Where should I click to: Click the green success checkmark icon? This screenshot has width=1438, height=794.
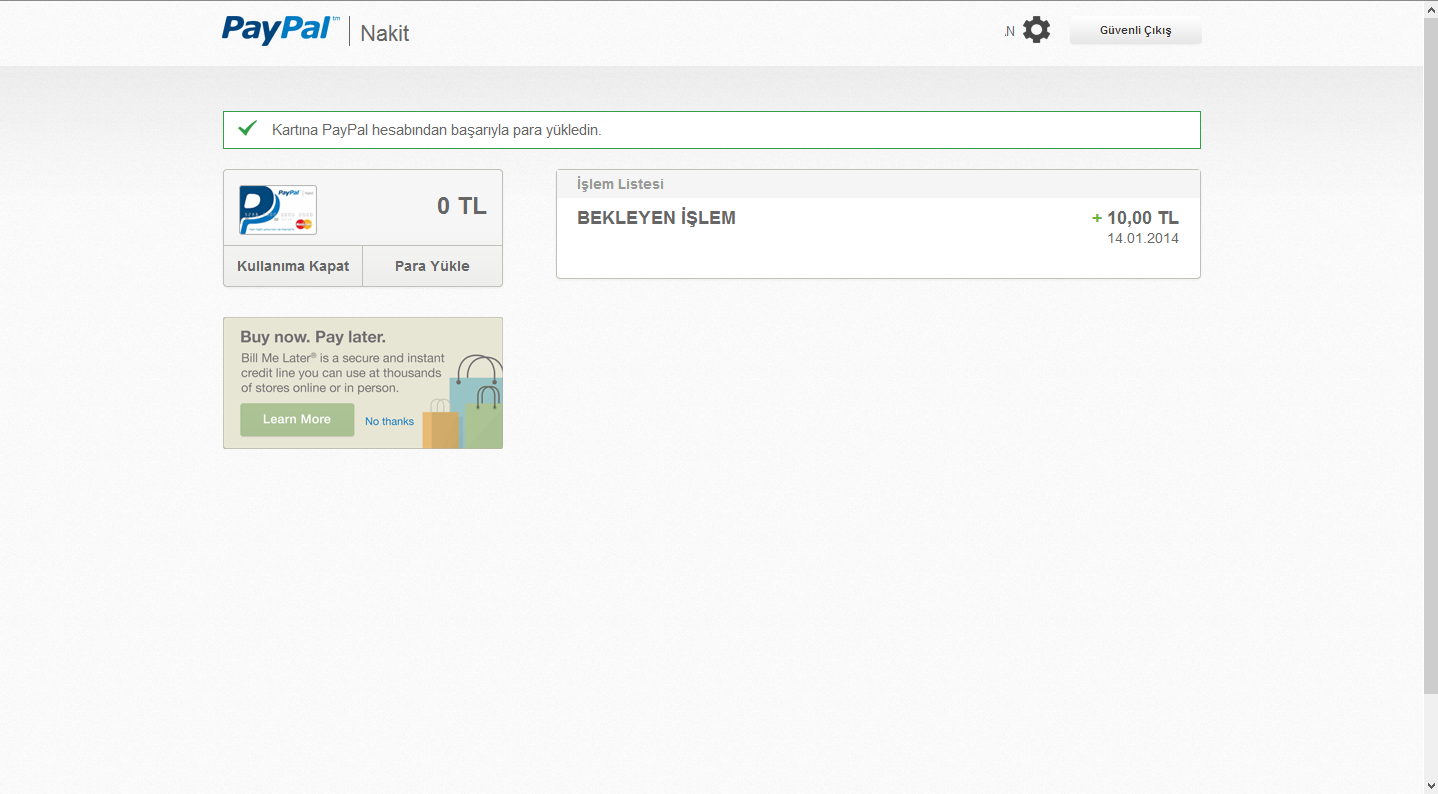(248, 128)
